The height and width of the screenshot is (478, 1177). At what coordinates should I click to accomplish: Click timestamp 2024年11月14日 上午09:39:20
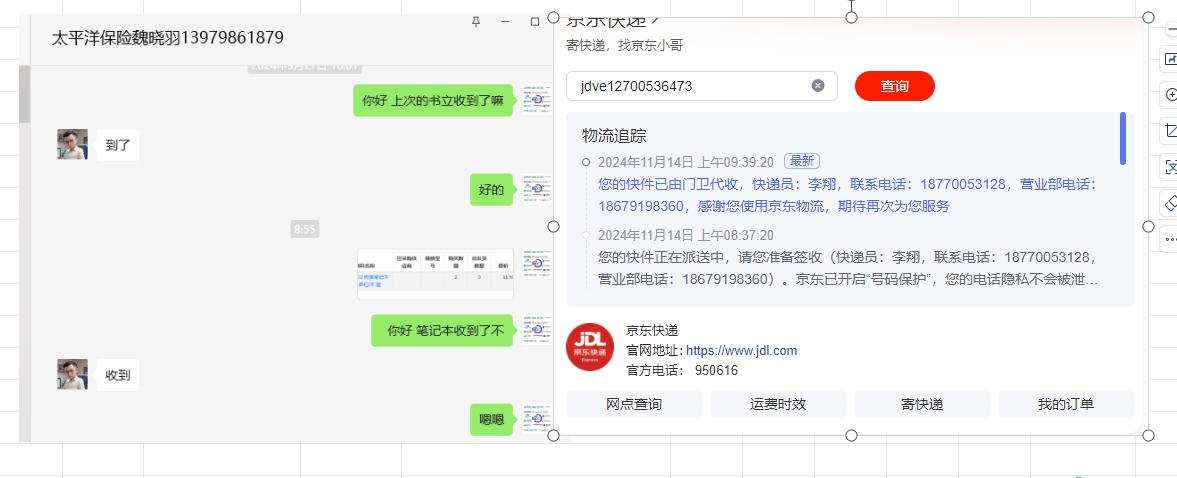point(686,161)
